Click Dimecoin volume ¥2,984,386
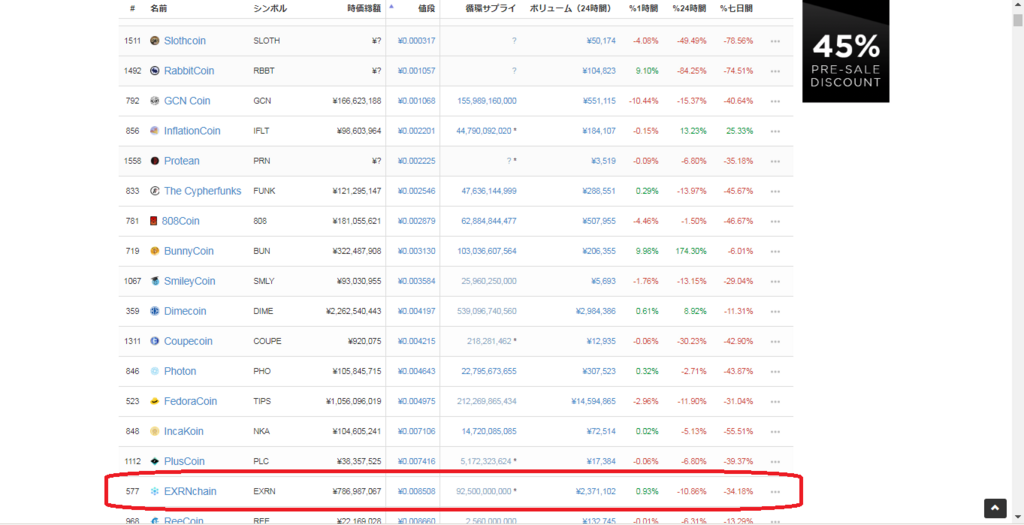1024x525 pixels. click(596, 311)
